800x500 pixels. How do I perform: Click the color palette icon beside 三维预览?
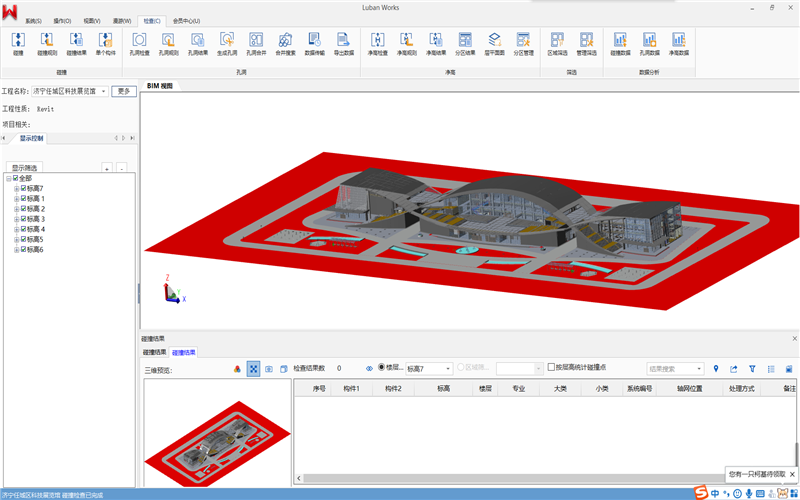tap(237, 369)
